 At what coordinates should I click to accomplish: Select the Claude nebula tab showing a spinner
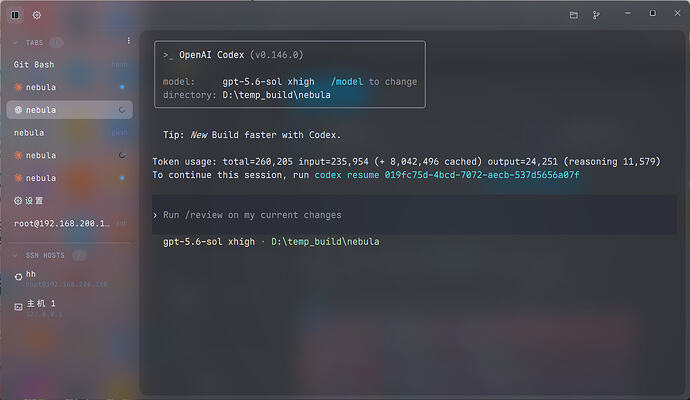click(x=70, y=155)
